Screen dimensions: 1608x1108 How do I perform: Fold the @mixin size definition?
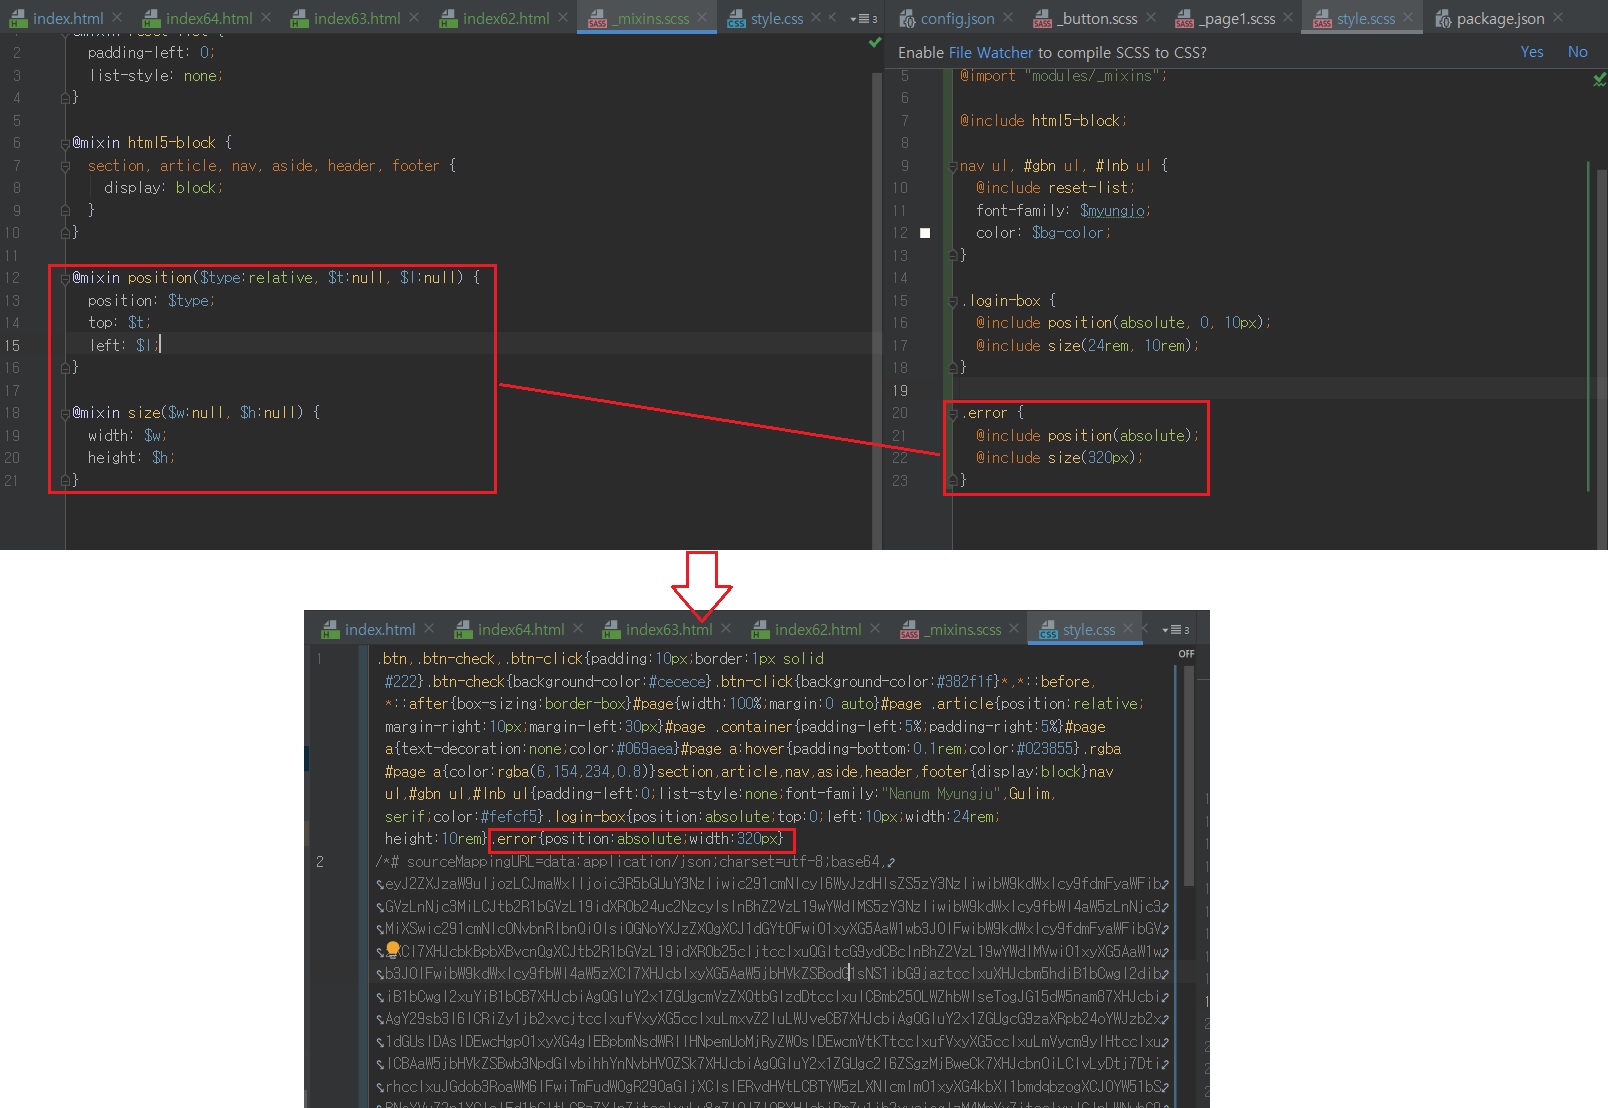pos(65,413)
